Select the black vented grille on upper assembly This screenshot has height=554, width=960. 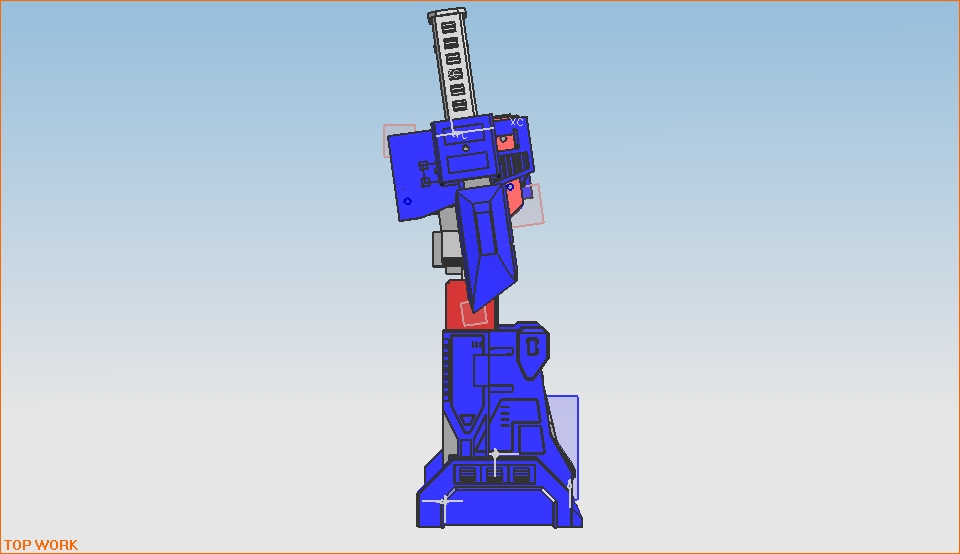(x=514, y=164)
